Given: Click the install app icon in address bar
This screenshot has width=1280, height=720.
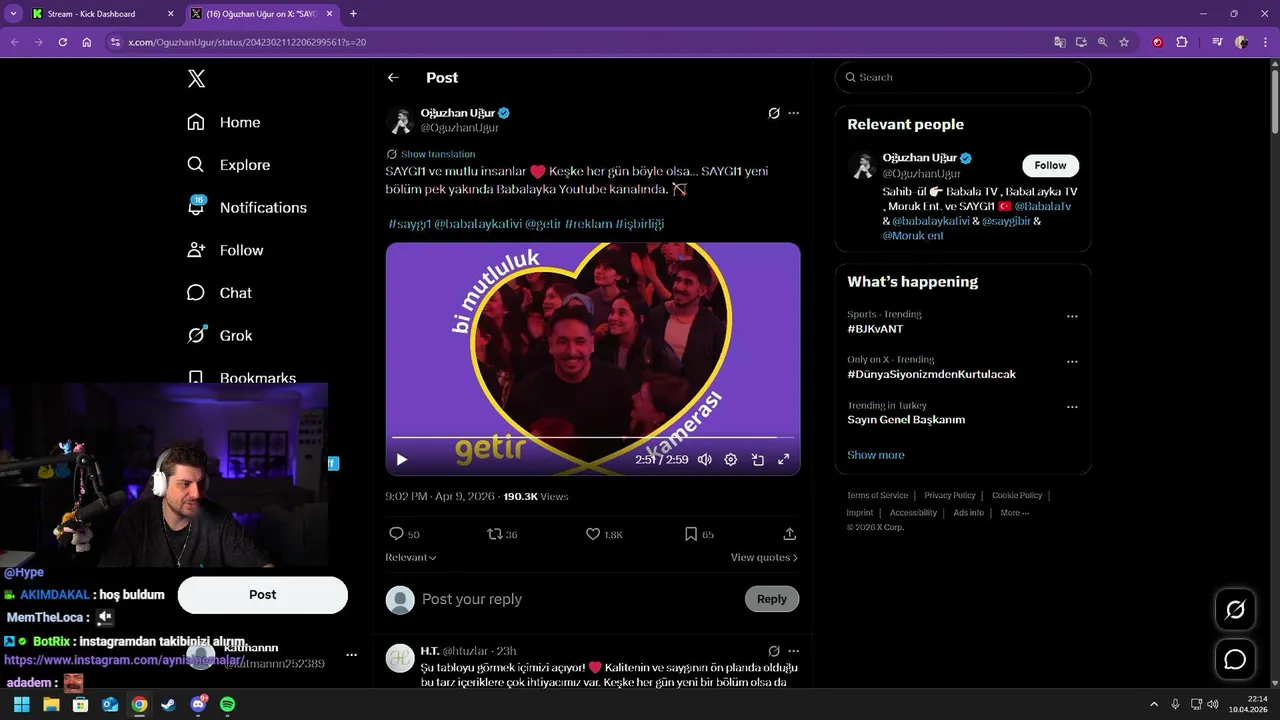Looking at the screenshot, I should pyautogui.click(x=1081, y=42).
